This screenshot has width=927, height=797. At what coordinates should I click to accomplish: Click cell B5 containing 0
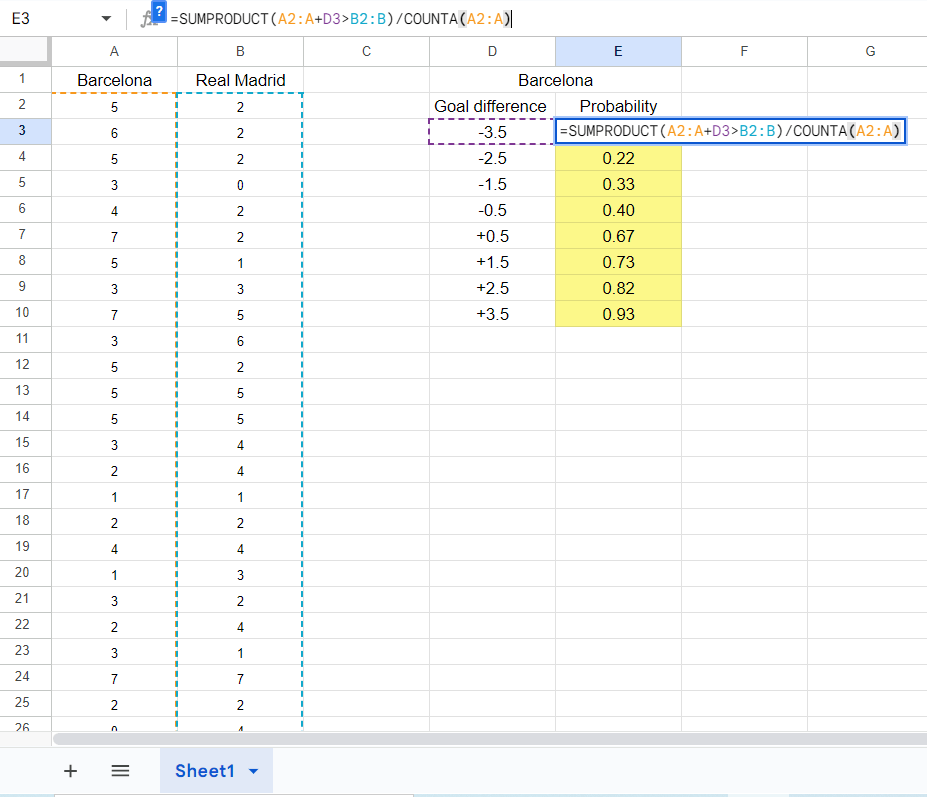coord(240,184)
